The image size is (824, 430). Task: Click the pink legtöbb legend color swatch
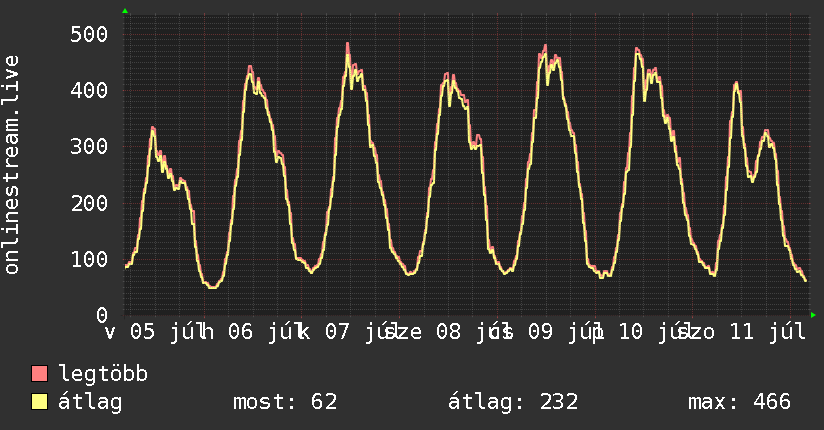tap(39, 373)
